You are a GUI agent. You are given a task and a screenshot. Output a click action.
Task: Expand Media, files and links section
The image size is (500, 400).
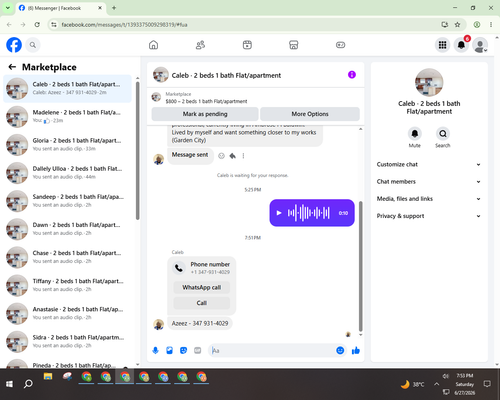pos(429,199)
